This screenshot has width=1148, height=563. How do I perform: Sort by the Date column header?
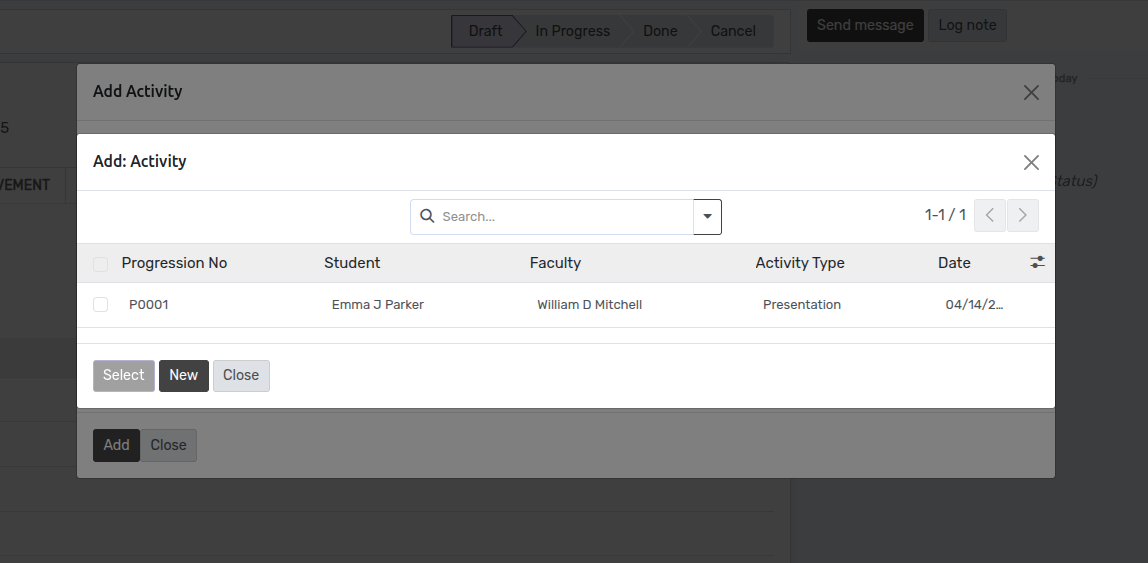click(x=954, y=263)
